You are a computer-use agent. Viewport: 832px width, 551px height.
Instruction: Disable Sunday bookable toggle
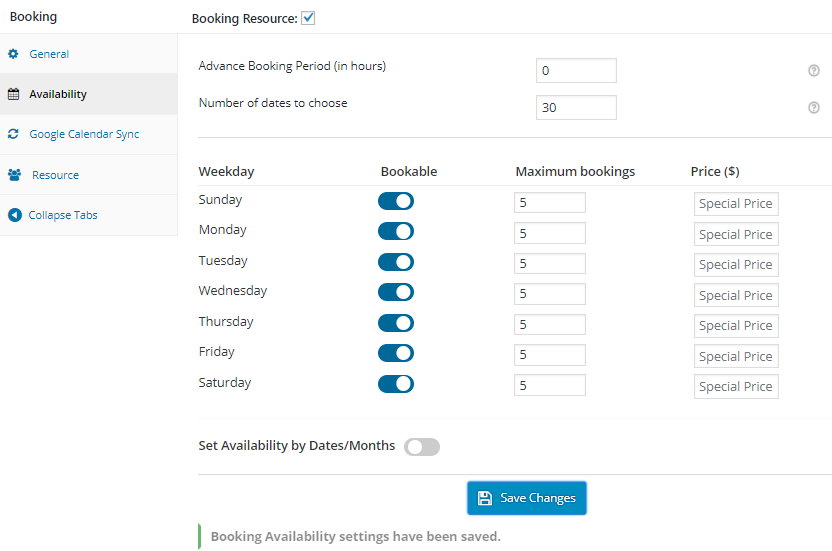point(396,201)
